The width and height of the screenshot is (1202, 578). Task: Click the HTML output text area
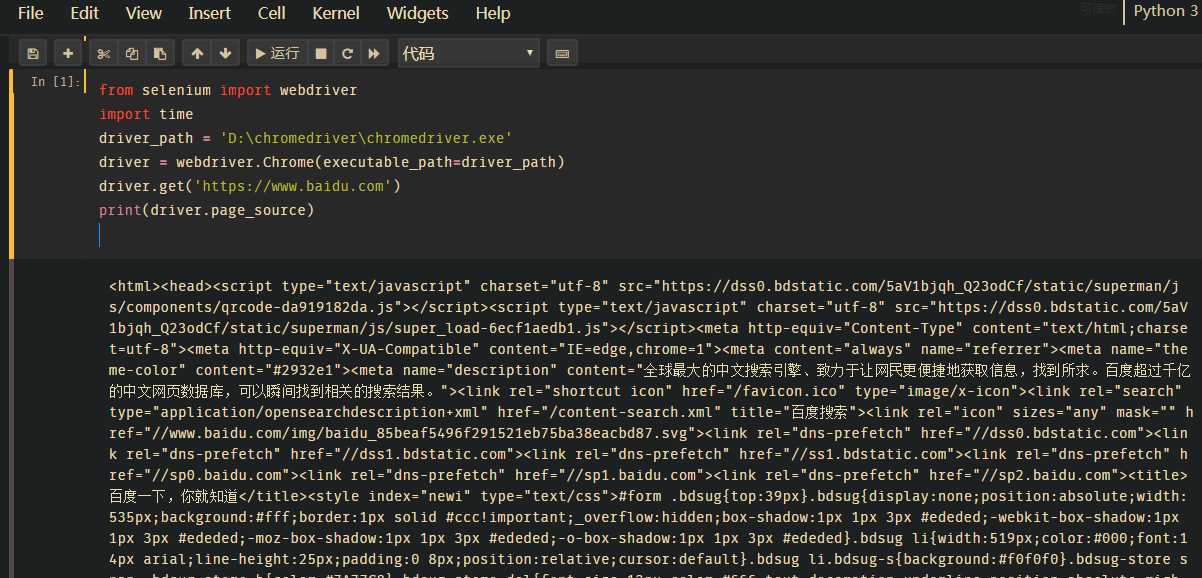click(x=650, y=425)
